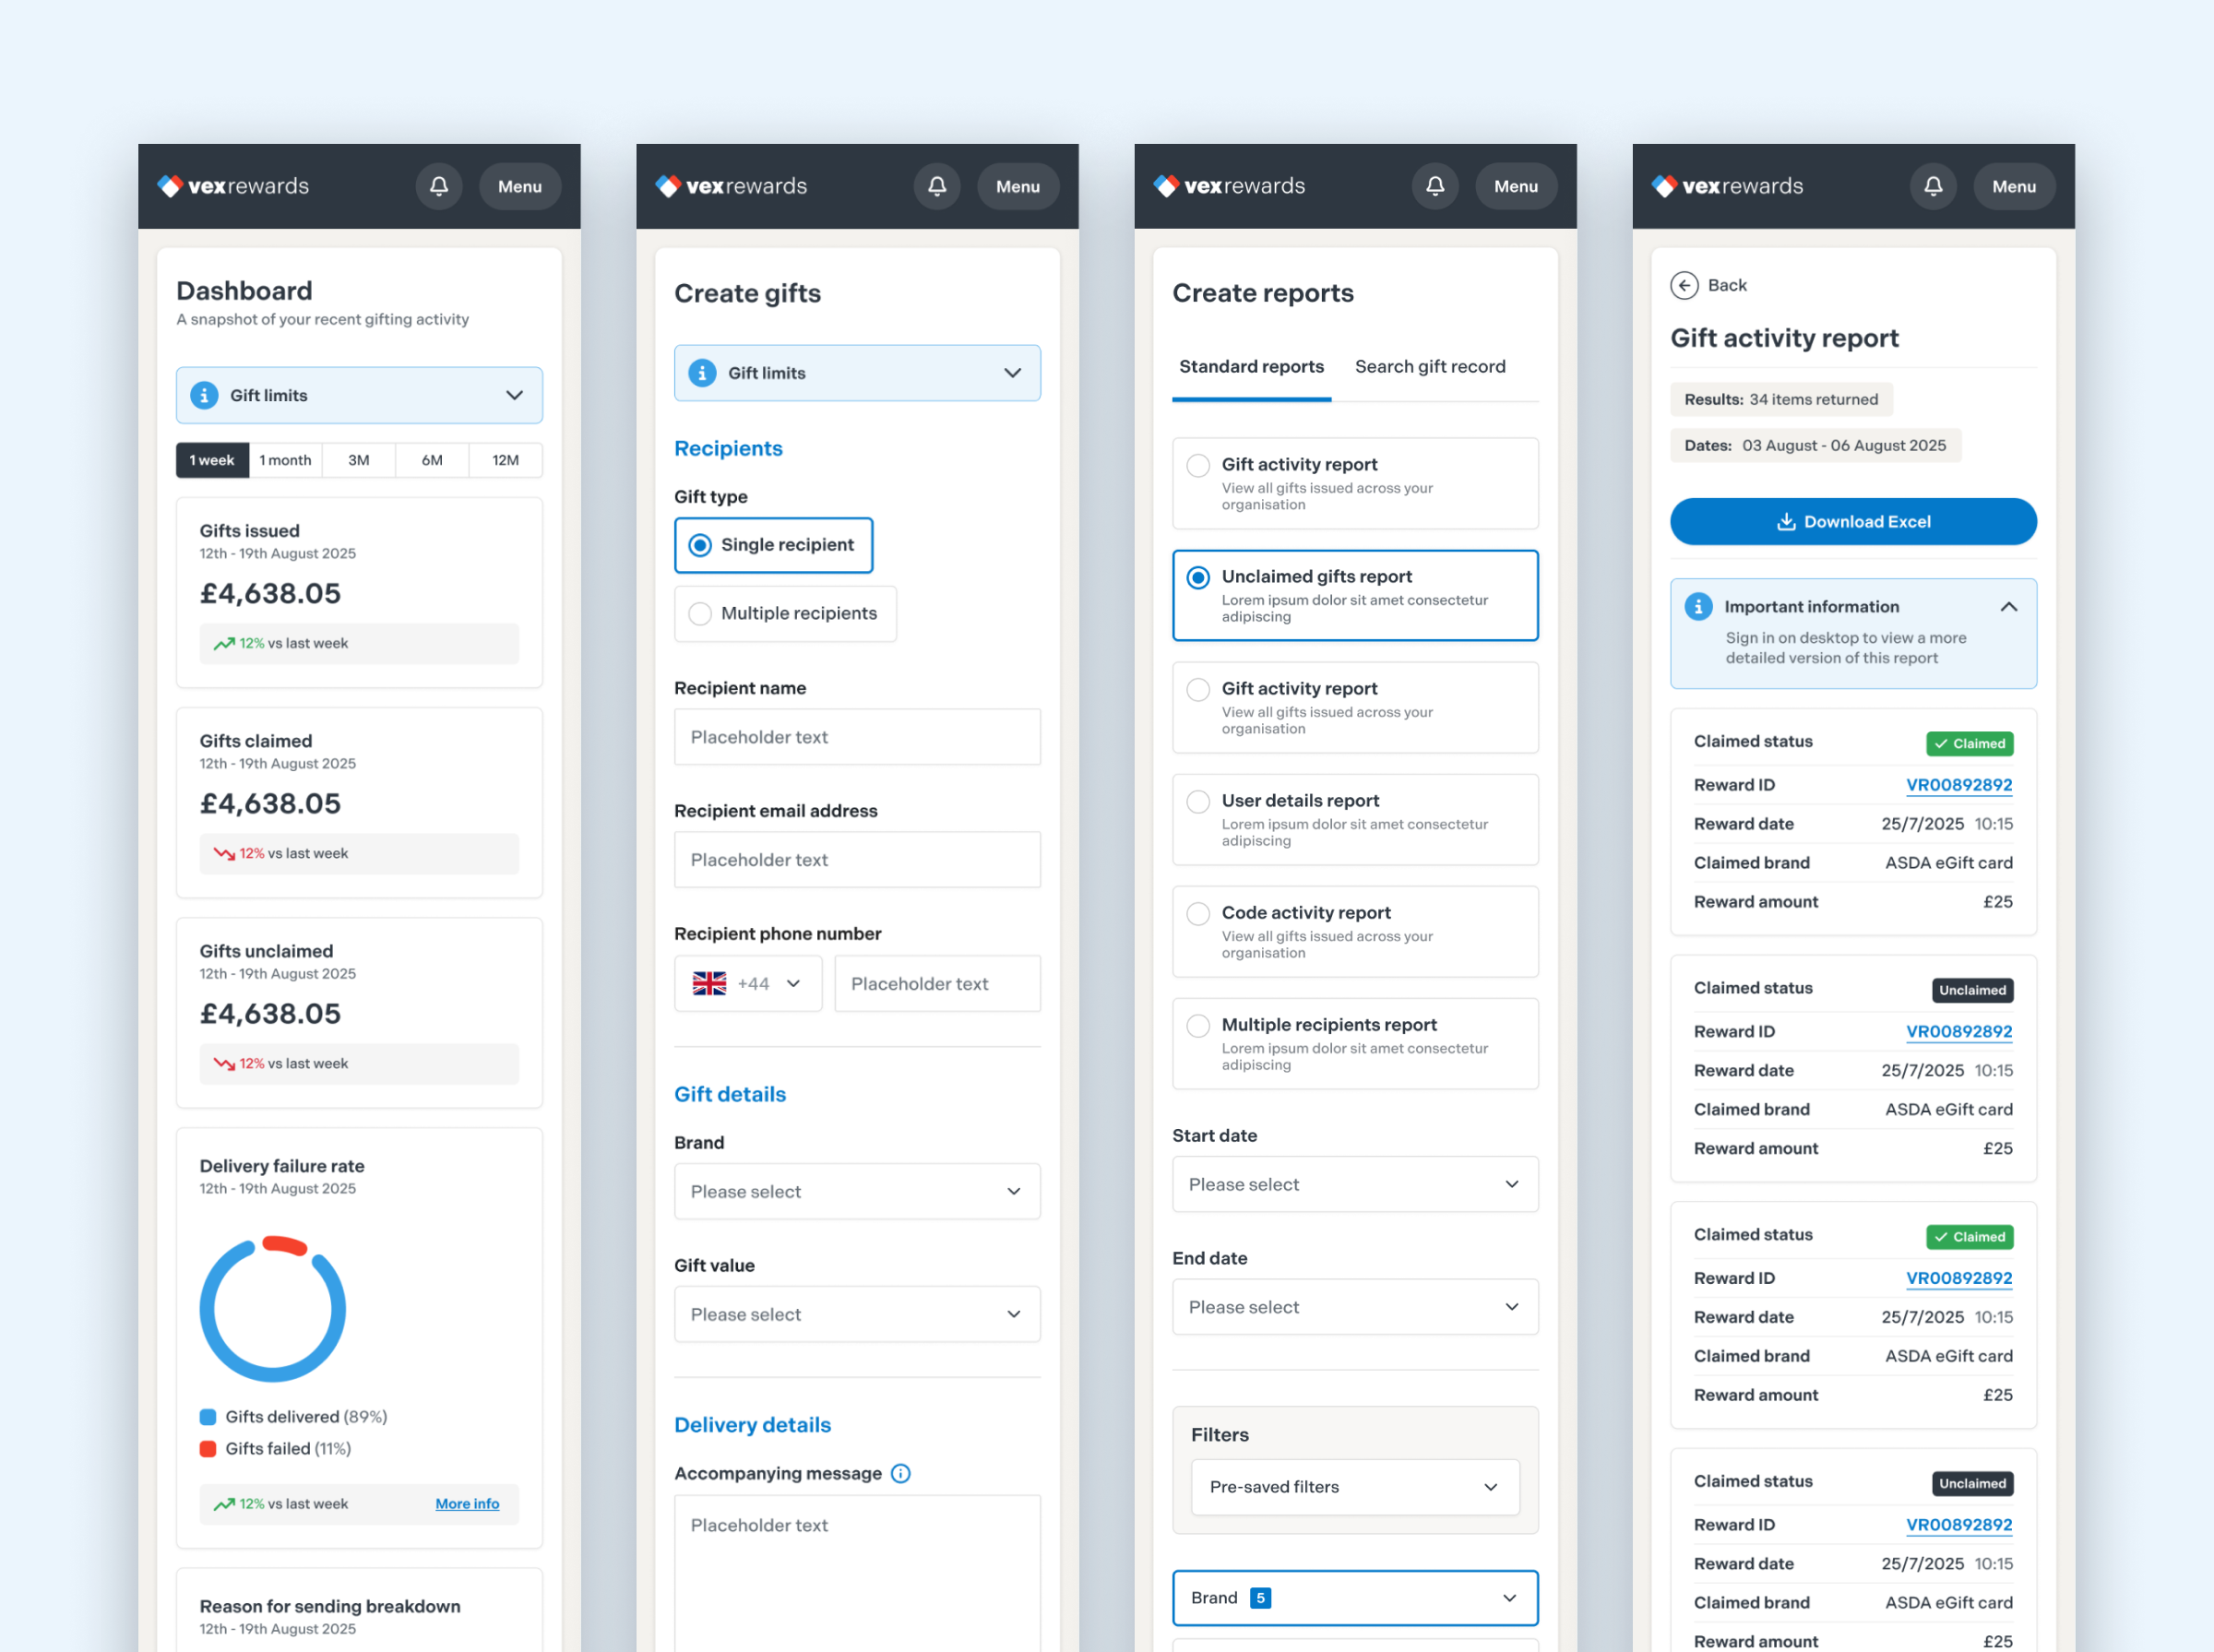Select the first Gift activity report radio

point(1355,483)
